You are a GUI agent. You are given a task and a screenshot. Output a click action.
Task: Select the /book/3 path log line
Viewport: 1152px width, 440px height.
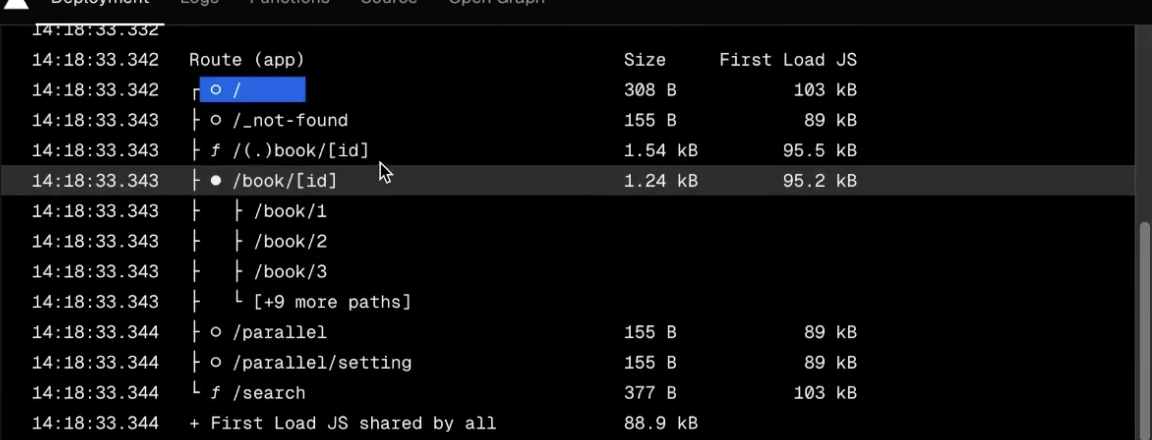click(576, 272)
